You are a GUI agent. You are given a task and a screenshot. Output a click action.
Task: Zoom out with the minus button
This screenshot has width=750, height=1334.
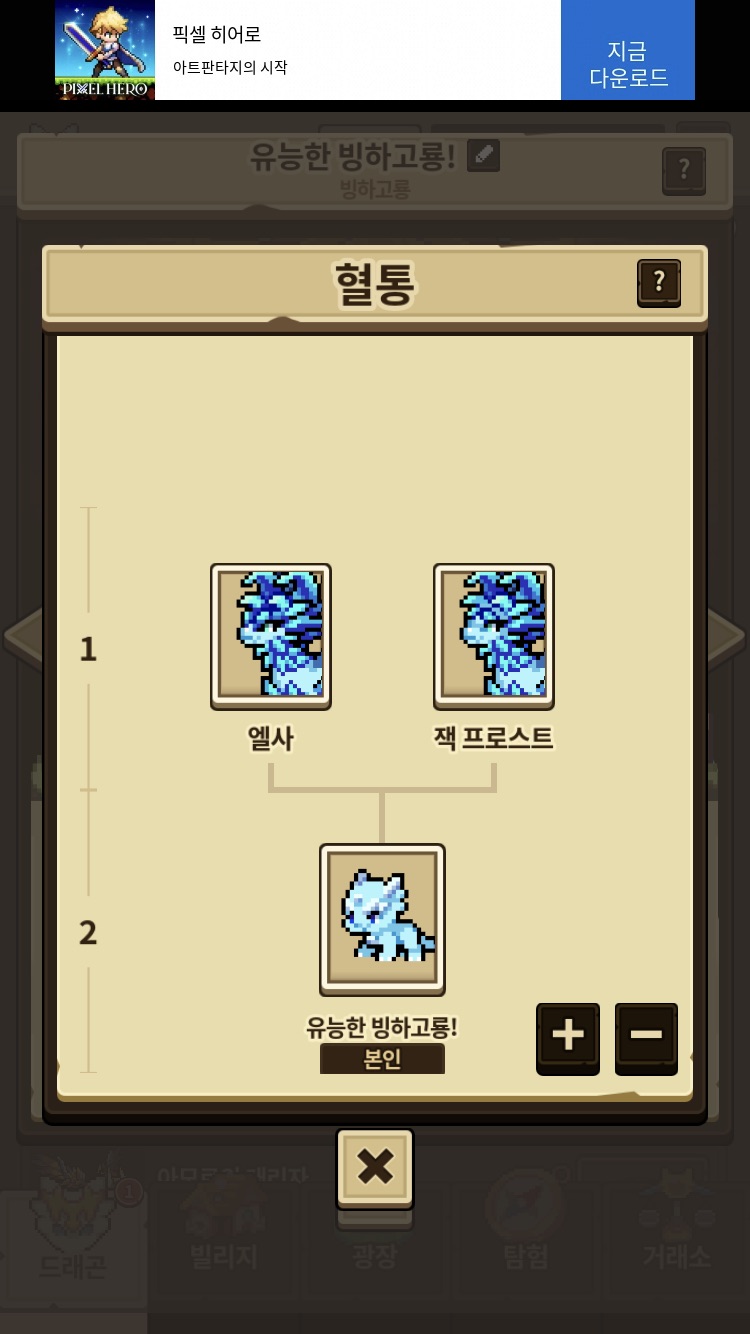tap(646, 1038)
